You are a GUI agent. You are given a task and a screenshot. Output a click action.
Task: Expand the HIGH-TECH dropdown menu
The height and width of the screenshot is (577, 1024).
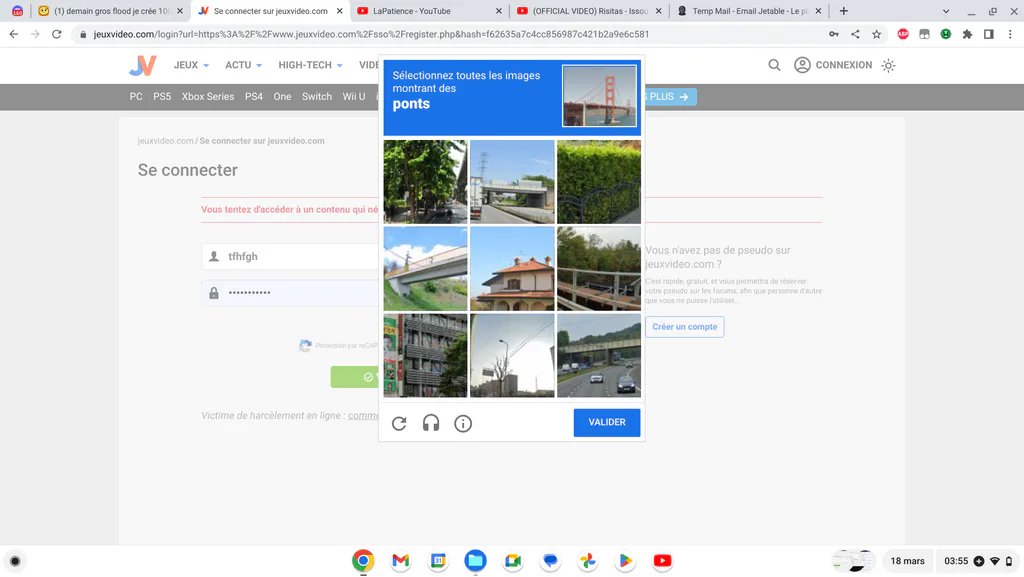coord(310,65)
